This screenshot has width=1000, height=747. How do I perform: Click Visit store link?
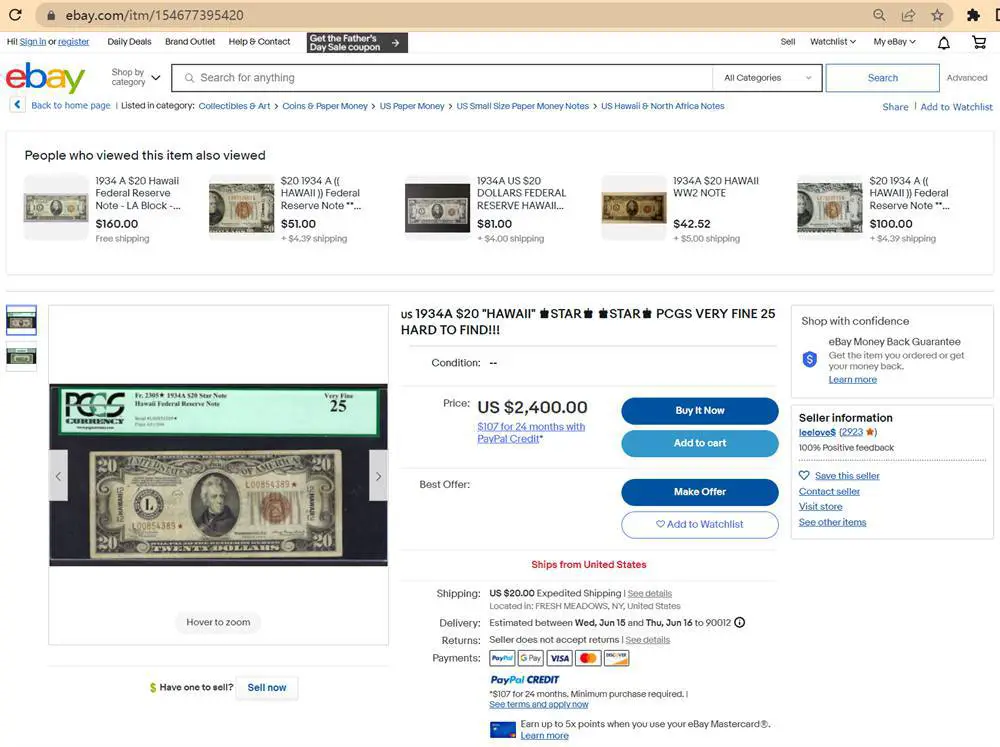pyautogui.click(x=820, y=507)
